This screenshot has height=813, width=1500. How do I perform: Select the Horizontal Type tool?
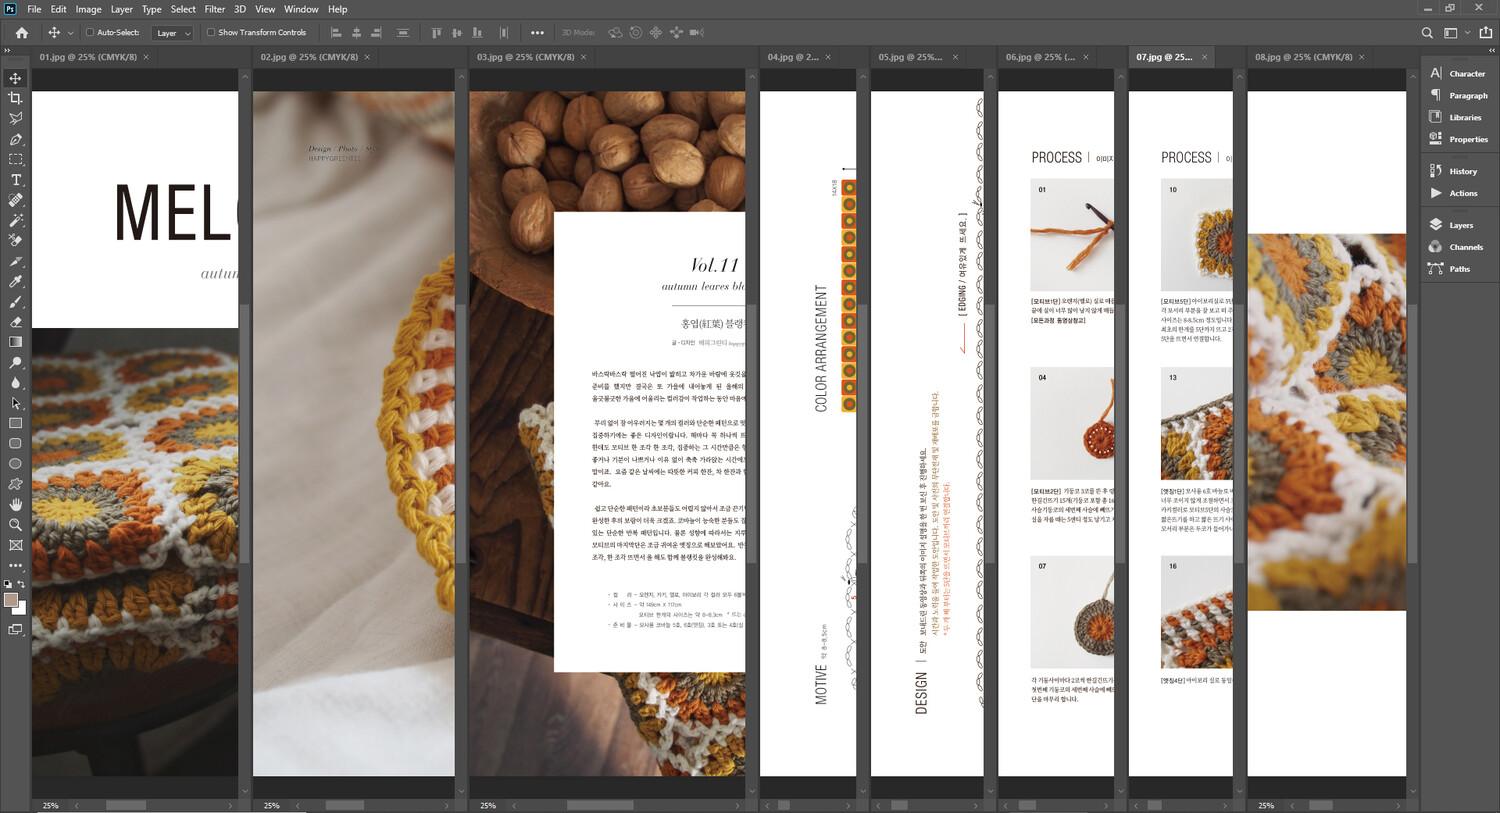[15, 180]
